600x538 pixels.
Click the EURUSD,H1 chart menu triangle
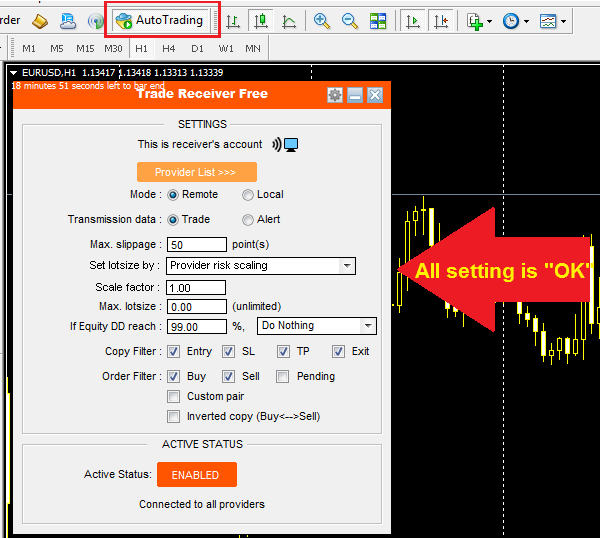(x=14, y=73)
